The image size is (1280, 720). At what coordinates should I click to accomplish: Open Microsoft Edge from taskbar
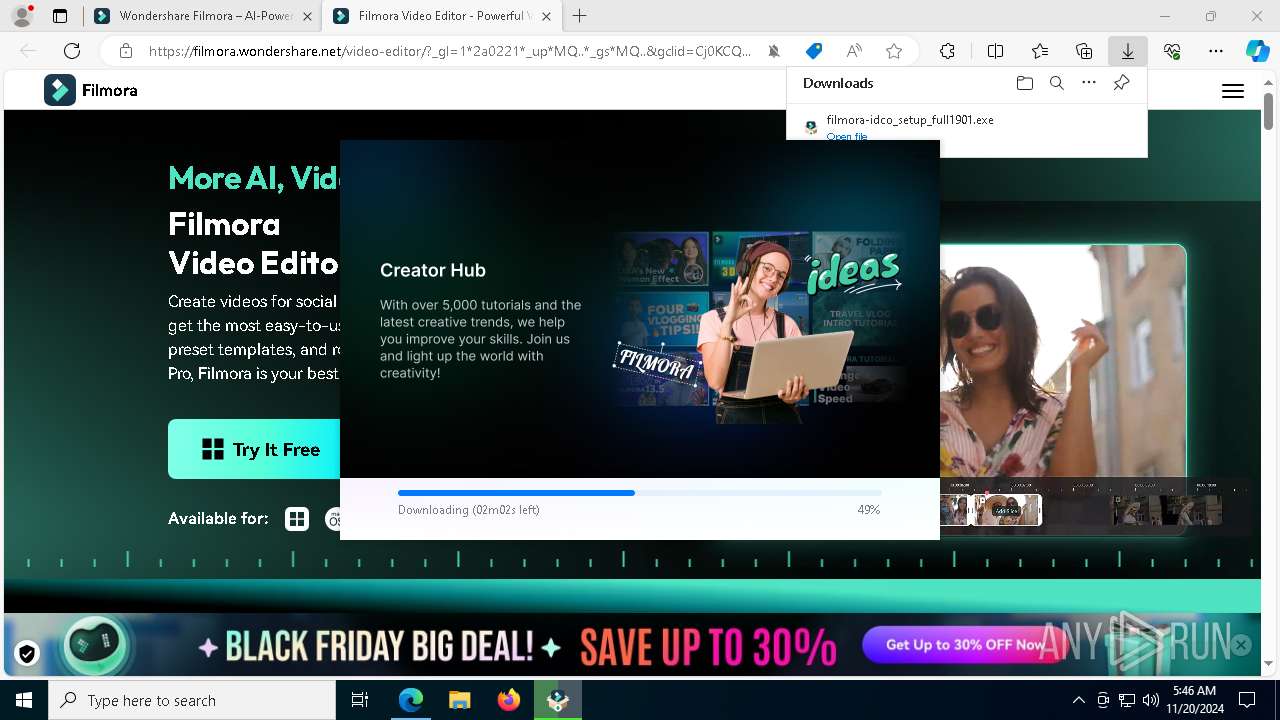pyautogui.click(x=411, y=700)
